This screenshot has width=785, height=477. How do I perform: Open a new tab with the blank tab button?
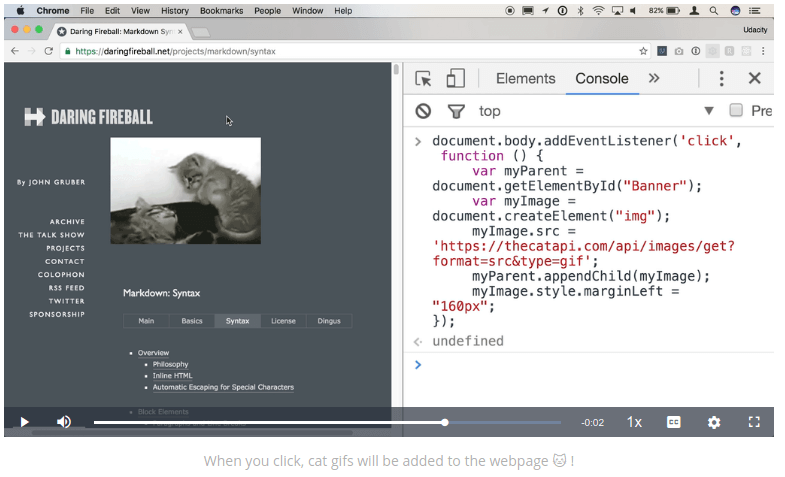[x=201, y=33]
